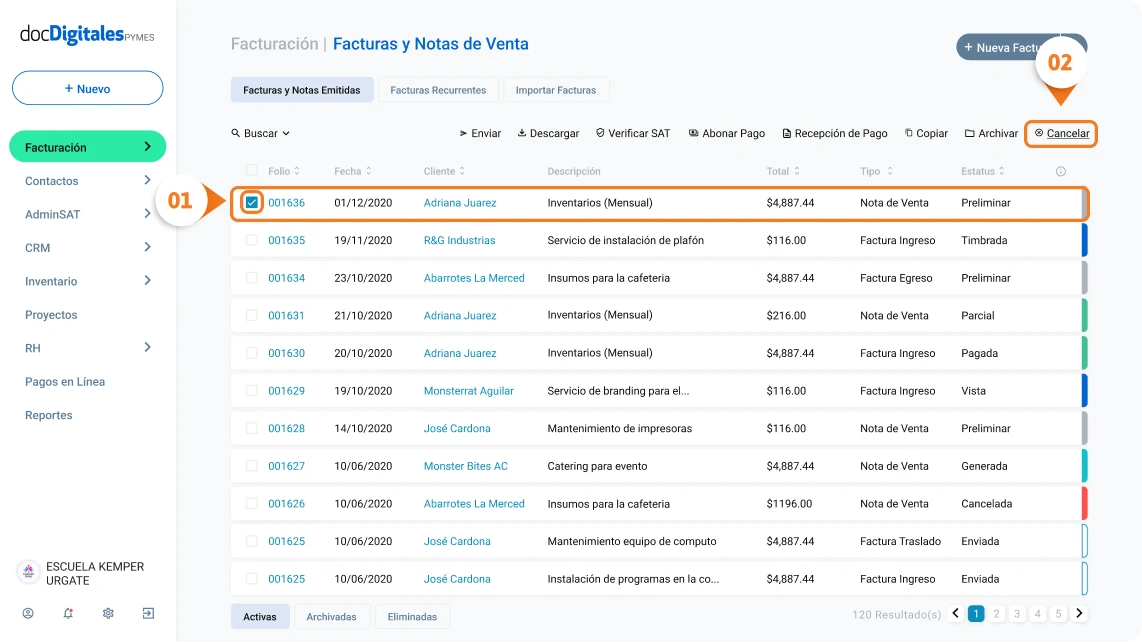Viewport: 1142px width, 642px height.
Task: Click the Descargar toolbar action
Action: pyautogui.click(x=548, y=133)
